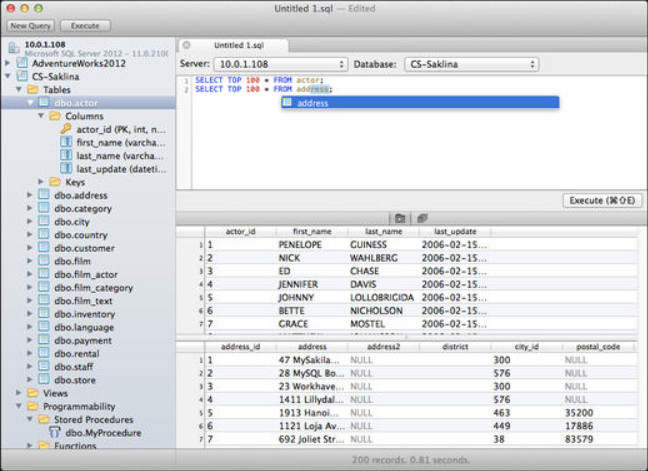Click the dbo.city table icon
Image resolution: width=648 pixels, height=471 pixels.
[44, 221]
